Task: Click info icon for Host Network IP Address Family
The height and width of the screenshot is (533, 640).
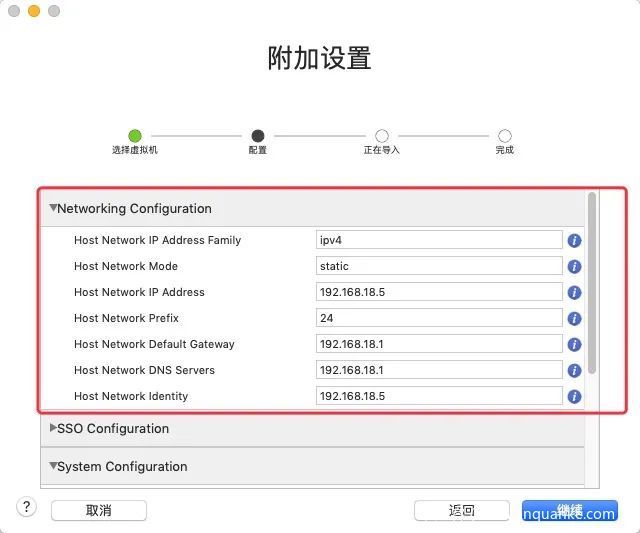Action: 574,240
